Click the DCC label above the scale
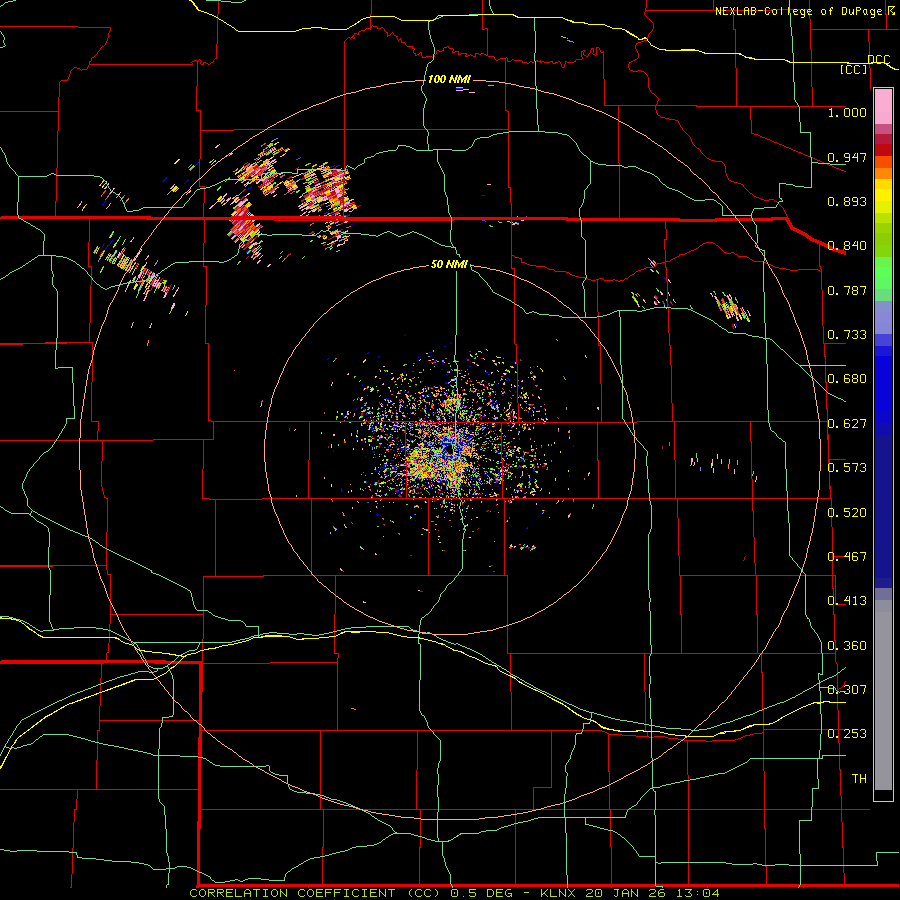The image size is (900, 900). coord(879,59)
